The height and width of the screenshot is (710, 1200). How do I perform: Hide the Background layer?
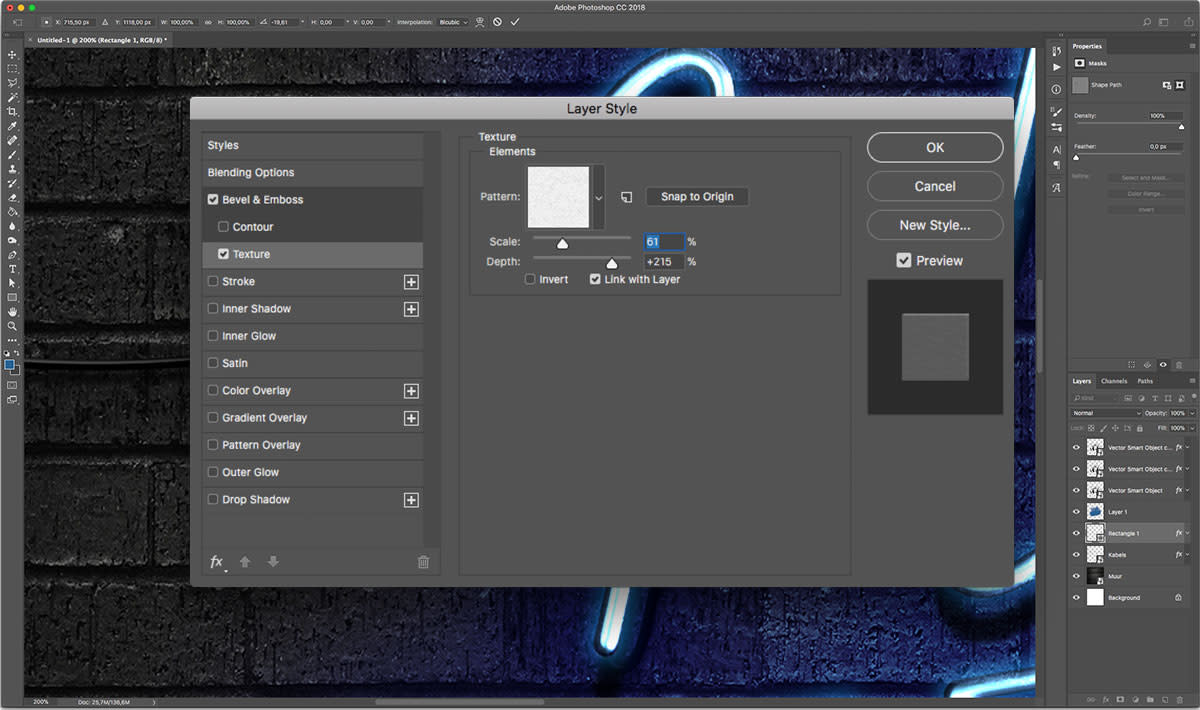tap(1077, 598)
